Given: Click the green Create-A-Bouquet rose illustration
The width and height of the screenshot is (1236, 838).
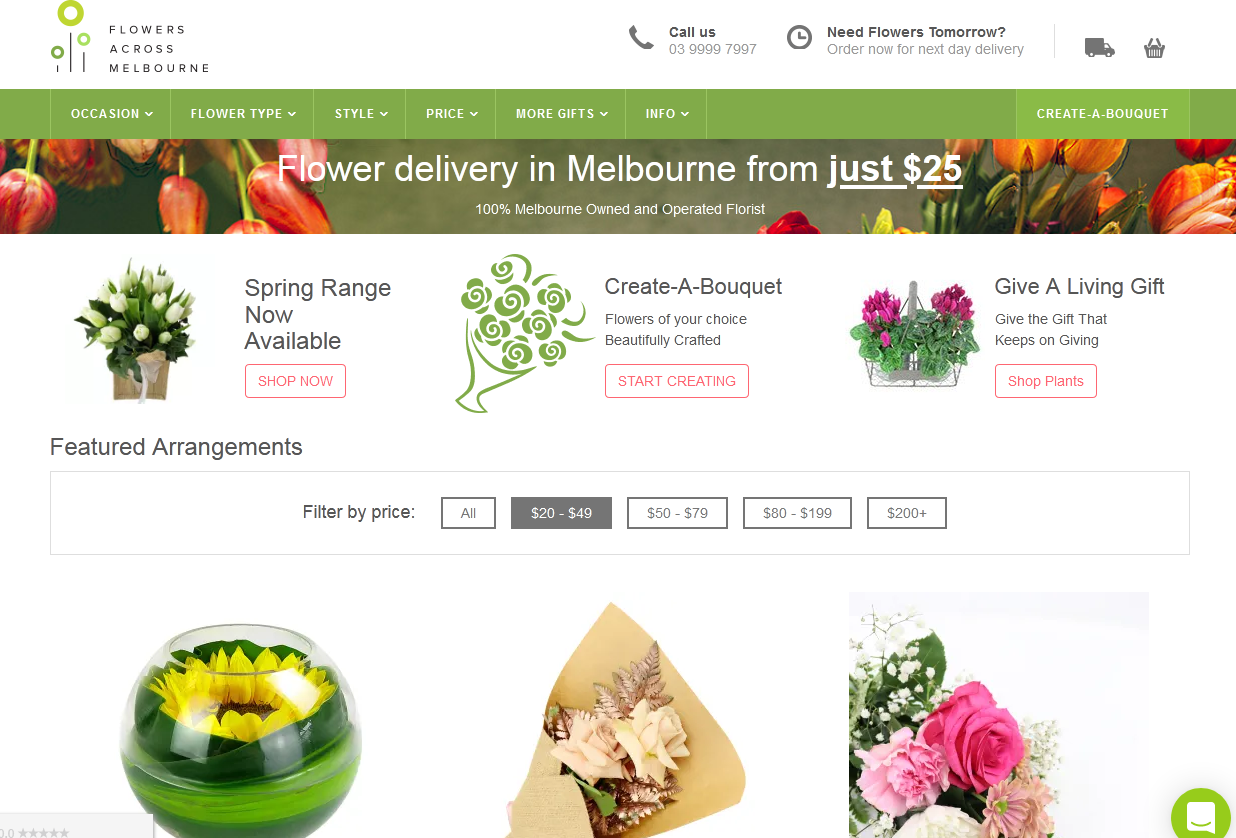Looking at the screenshot, I should [512, 332].
